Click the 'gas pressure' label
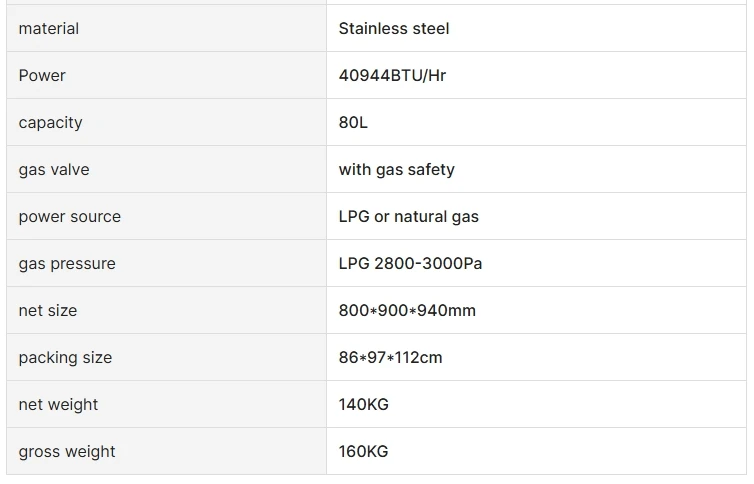 tap(67, 263)
